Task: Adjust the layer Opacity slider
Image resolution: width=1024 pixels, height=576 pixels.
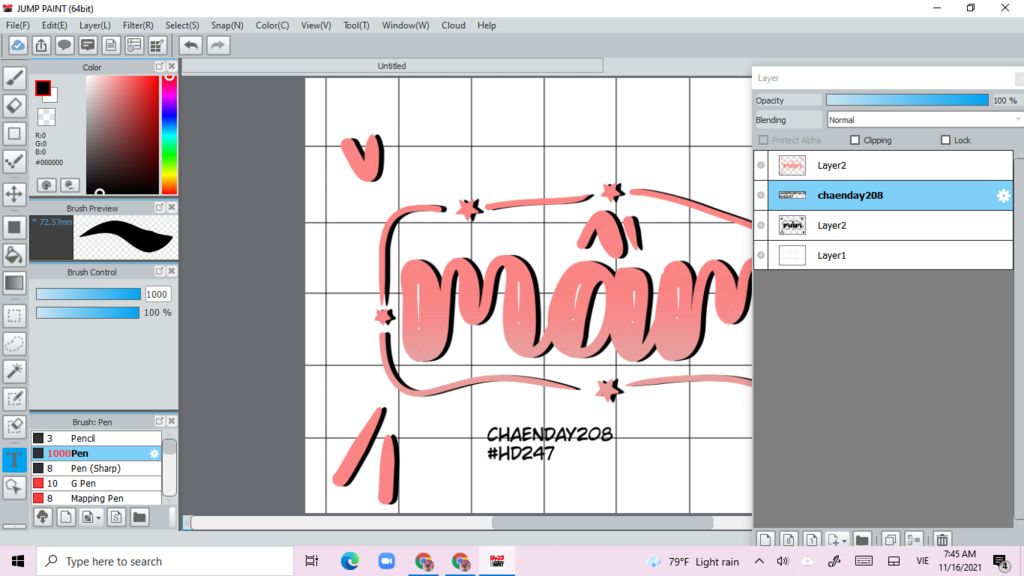Action: point(907,100)
